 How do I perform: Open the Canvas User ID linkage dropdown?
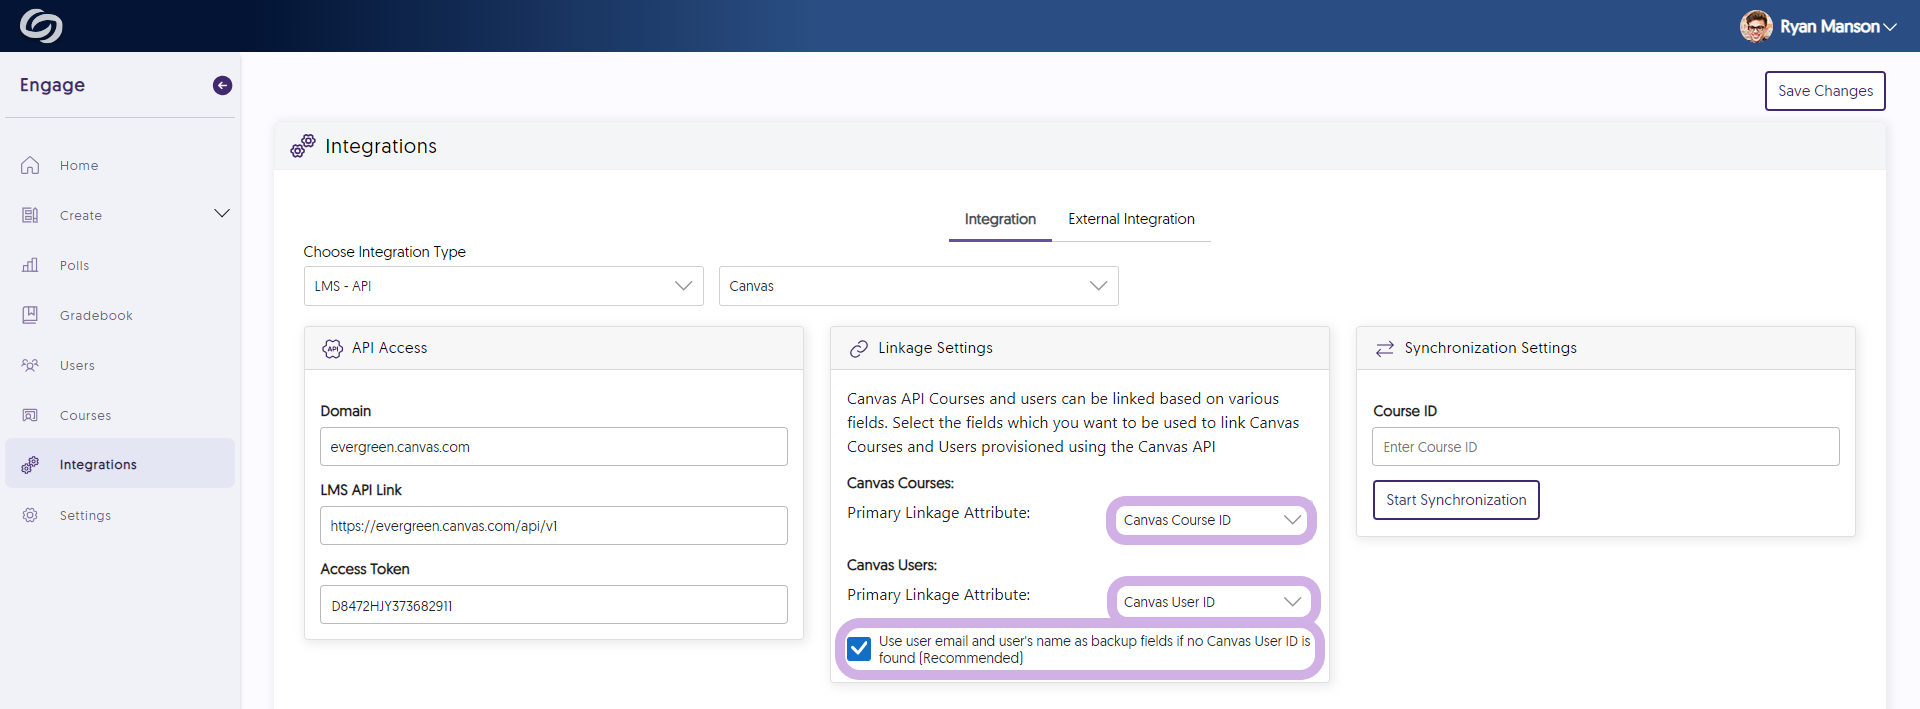pos(1212,602)
